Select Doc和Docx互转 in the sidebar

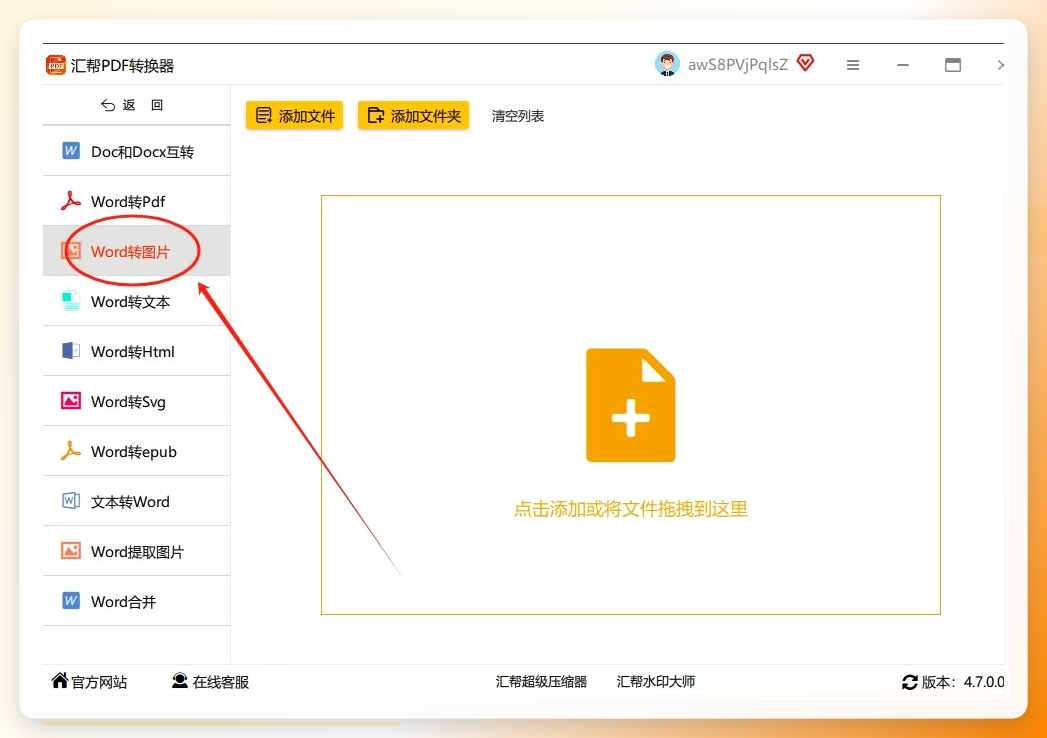coord(136,151)
